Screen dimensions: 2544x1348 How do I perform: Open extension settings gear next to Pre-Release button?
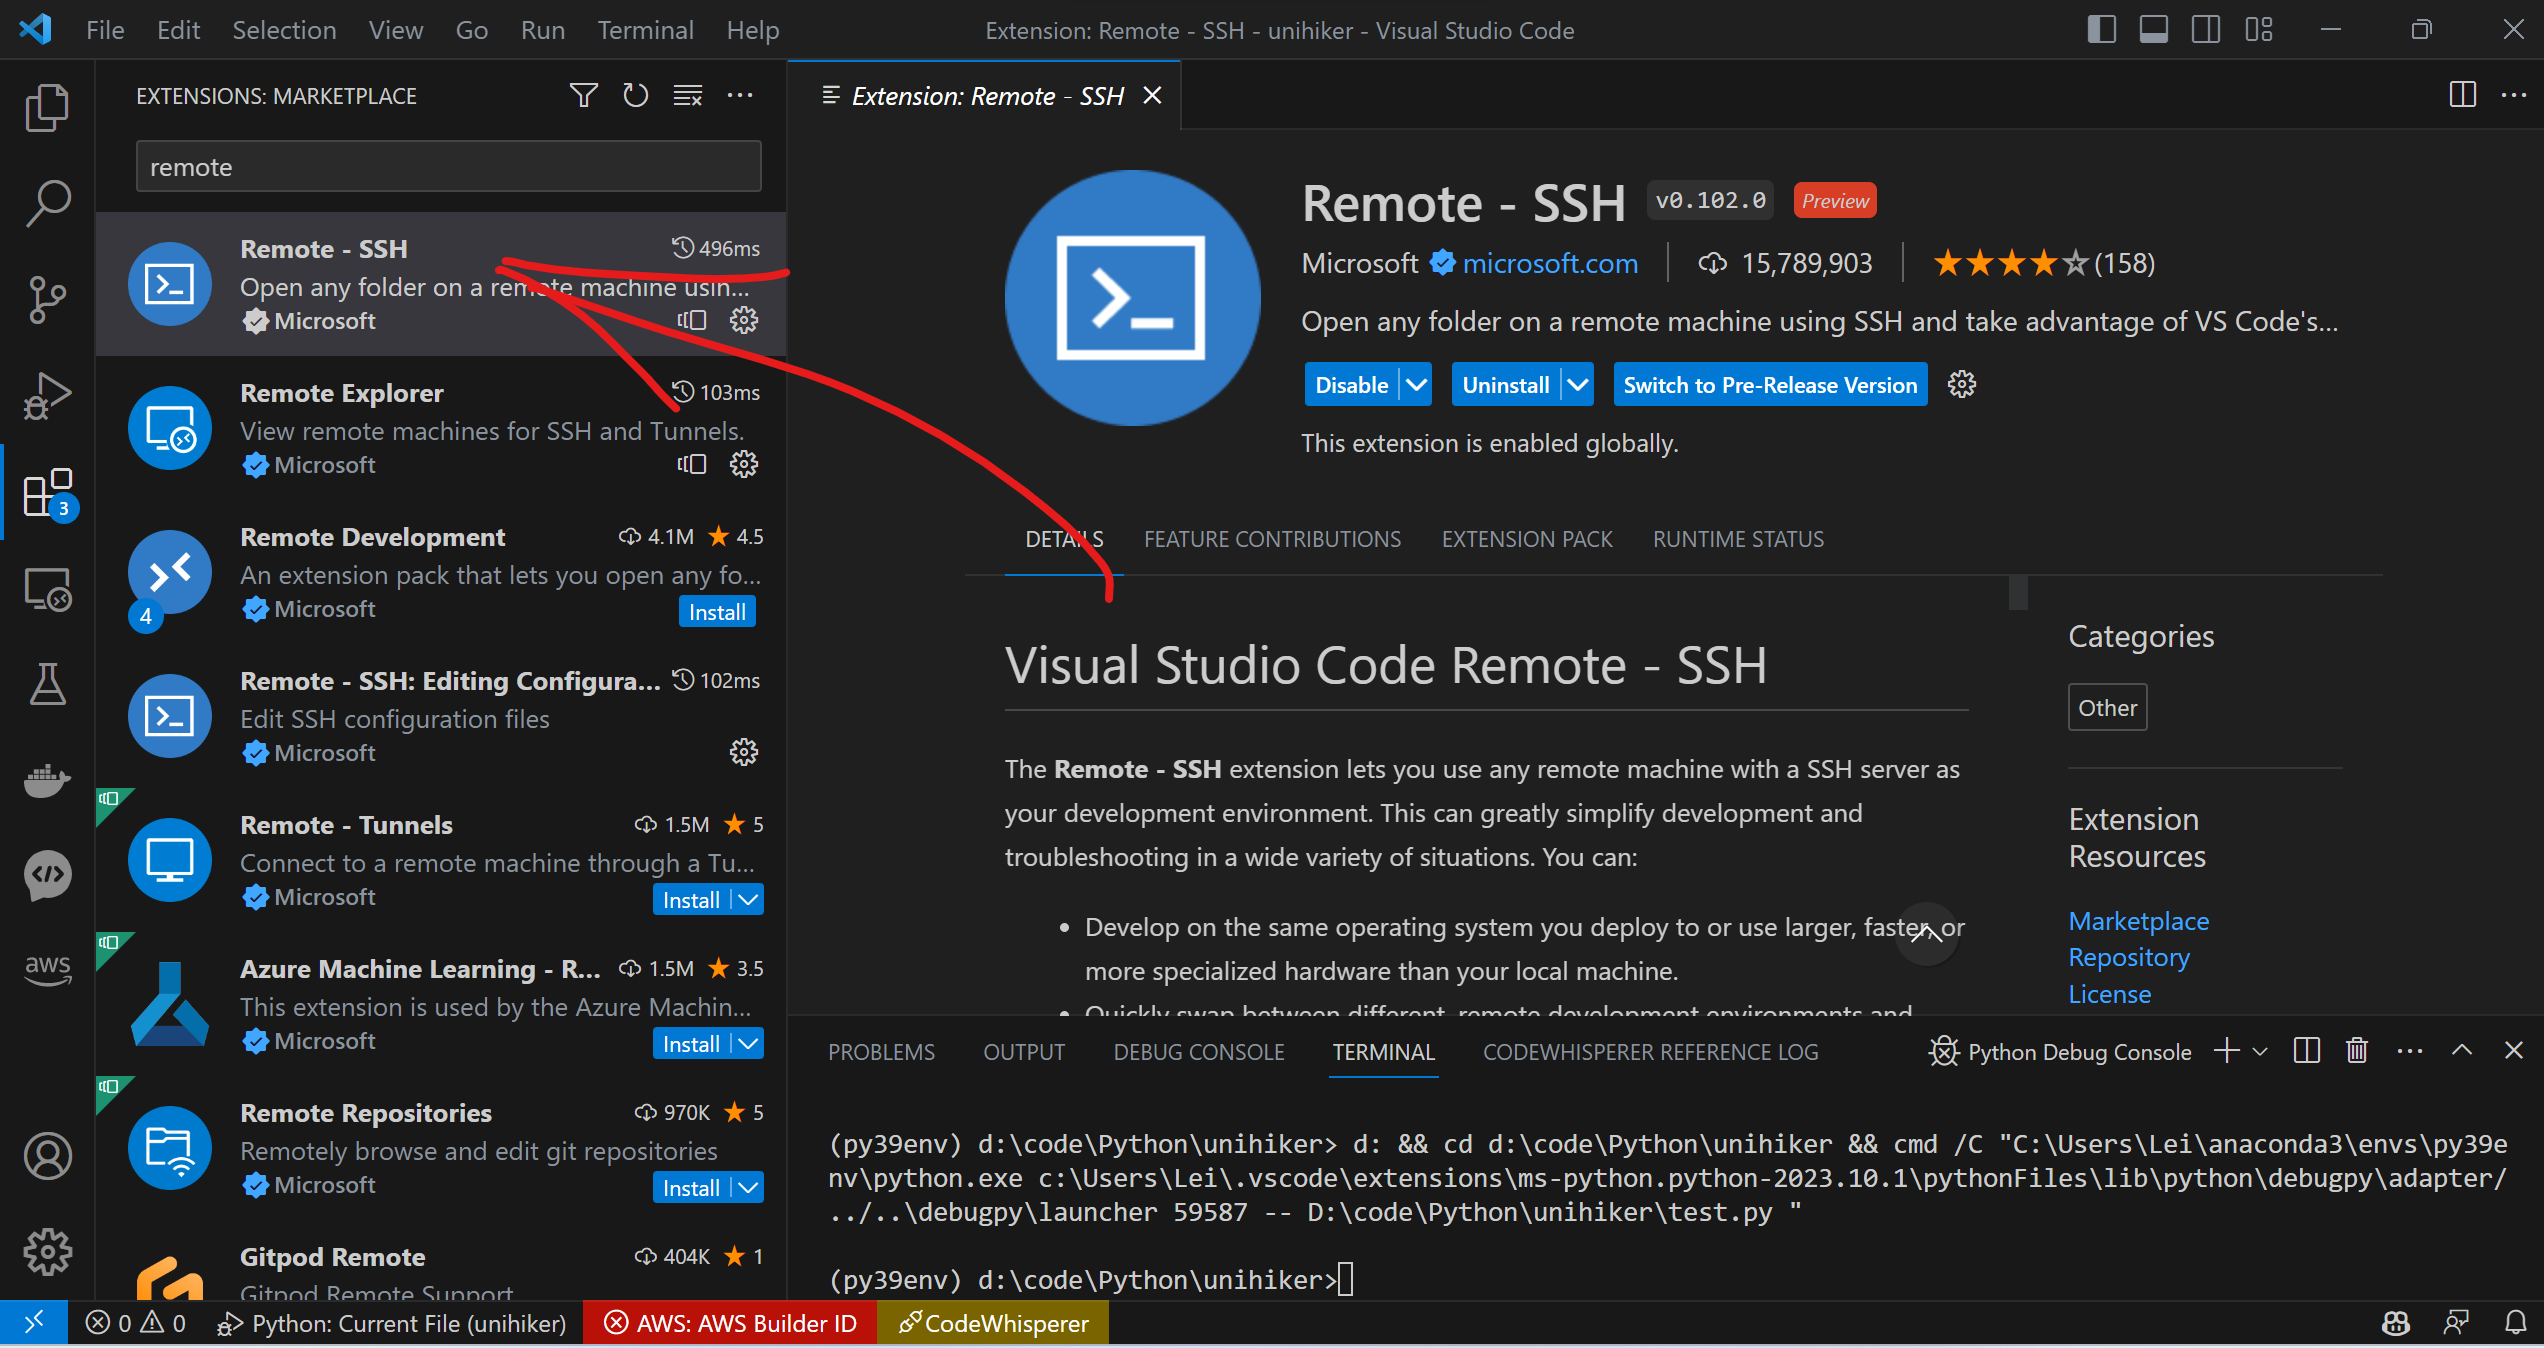point(1962,384)
